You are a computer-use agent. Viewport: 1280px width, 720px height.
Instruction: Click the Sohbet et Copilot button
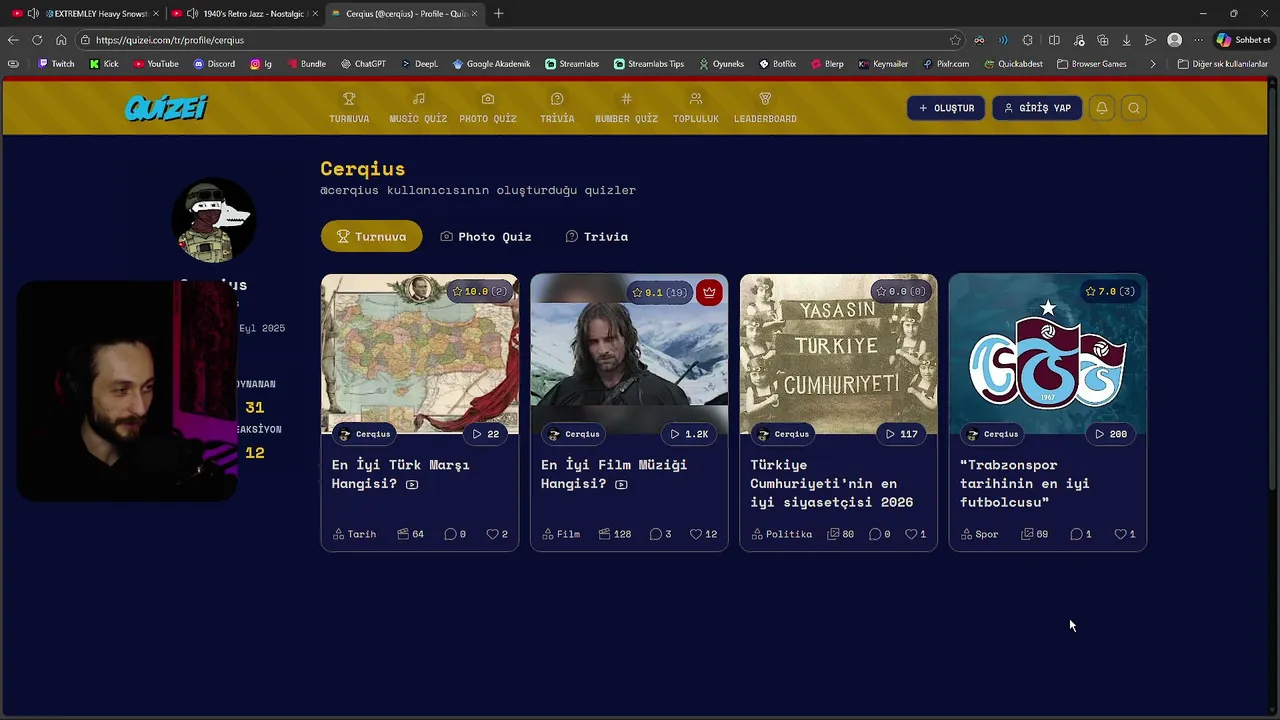(x=1243, y=40)
